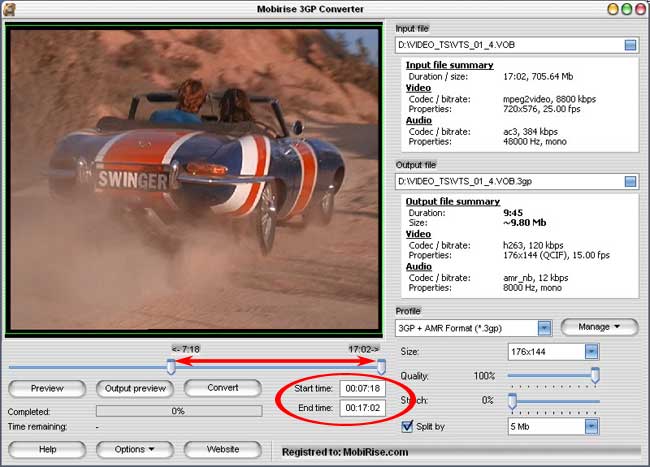650x467 pixels.
Task: Click the yellow minimize window button
Action: point(613,9)
